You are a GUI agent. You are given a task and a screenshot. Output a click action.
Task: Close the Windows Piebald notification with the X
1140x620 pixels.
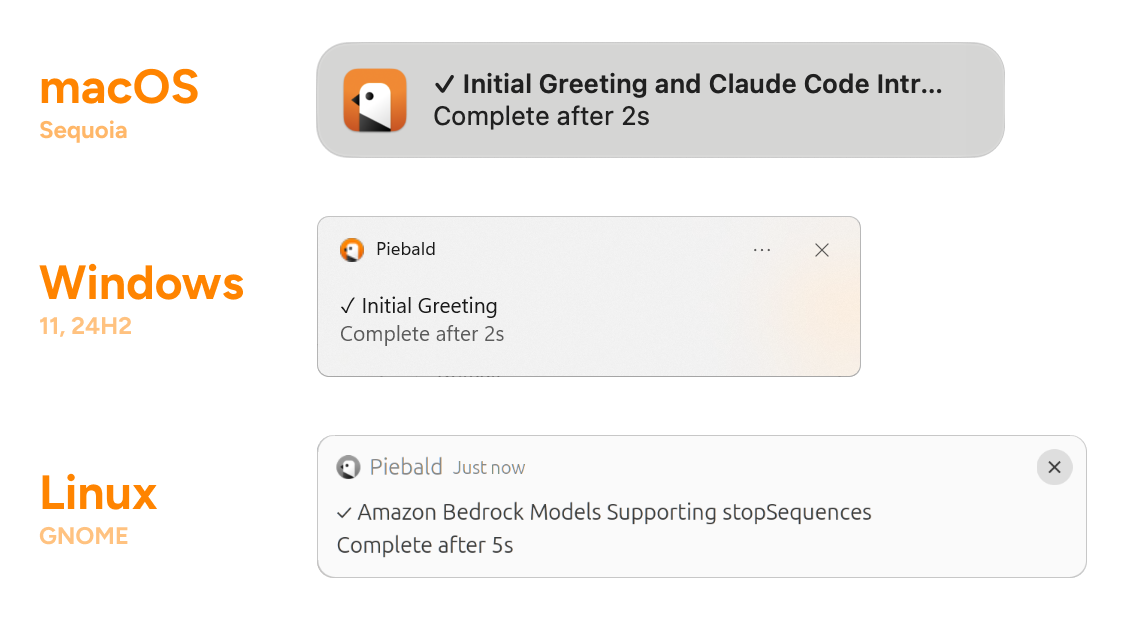822,250
